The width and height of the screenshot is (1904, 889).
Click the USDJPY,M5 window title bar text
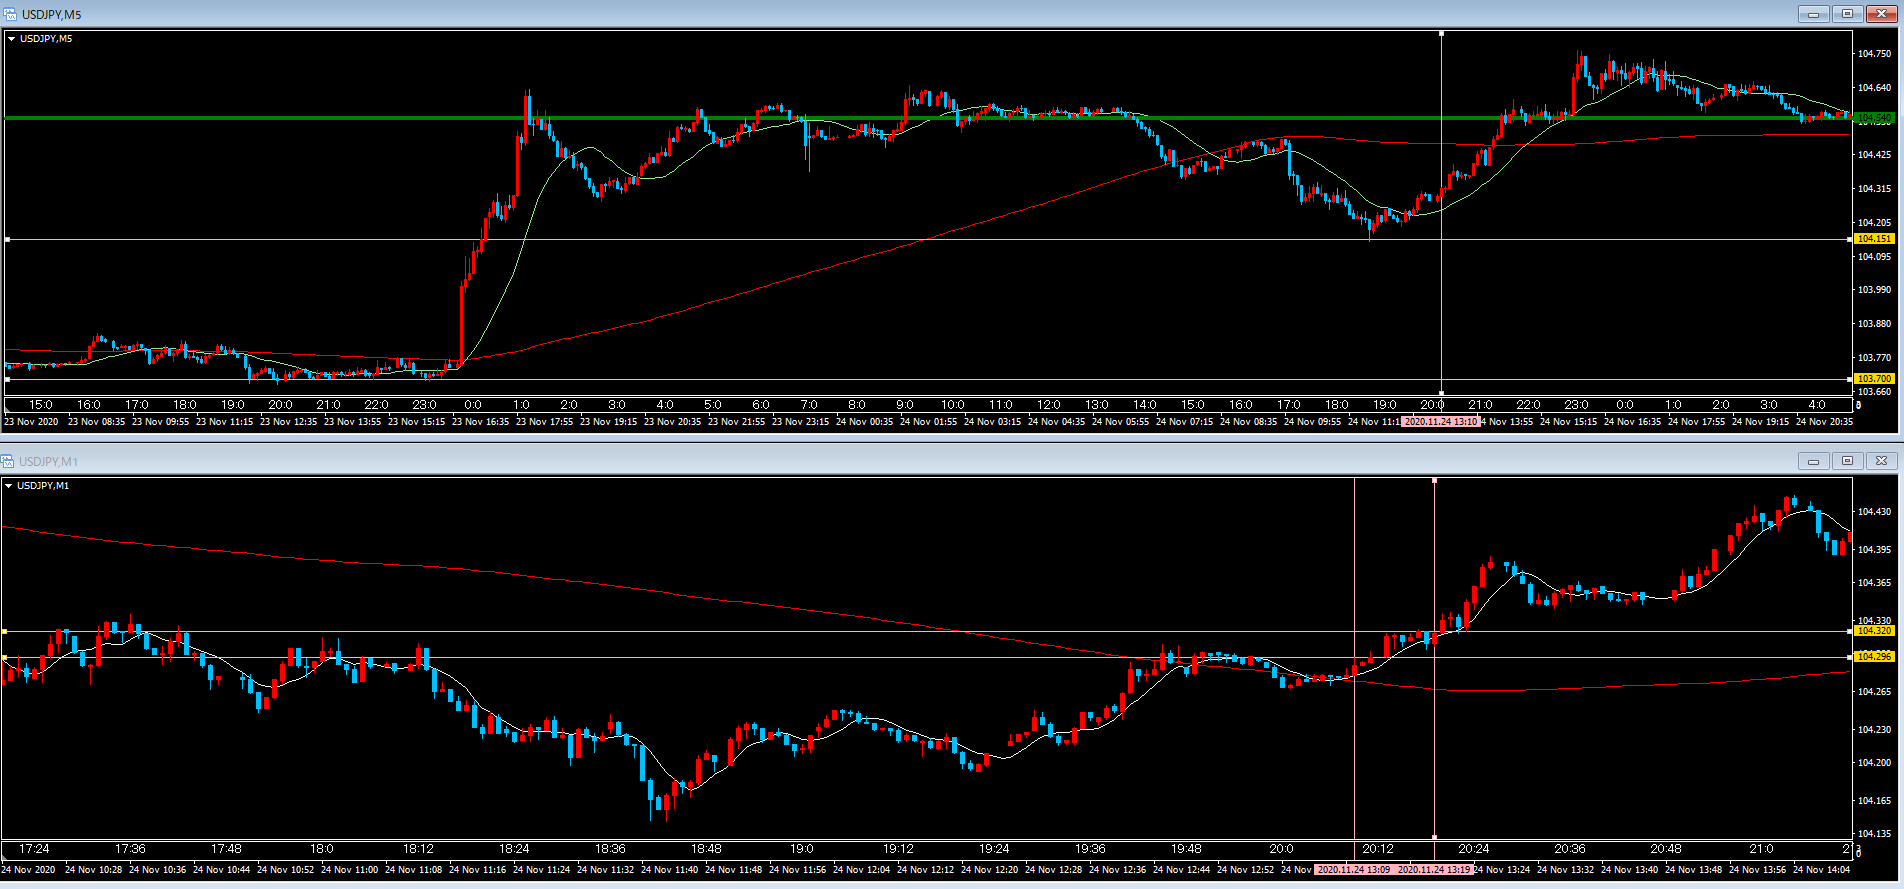click(x=52, y=14)
